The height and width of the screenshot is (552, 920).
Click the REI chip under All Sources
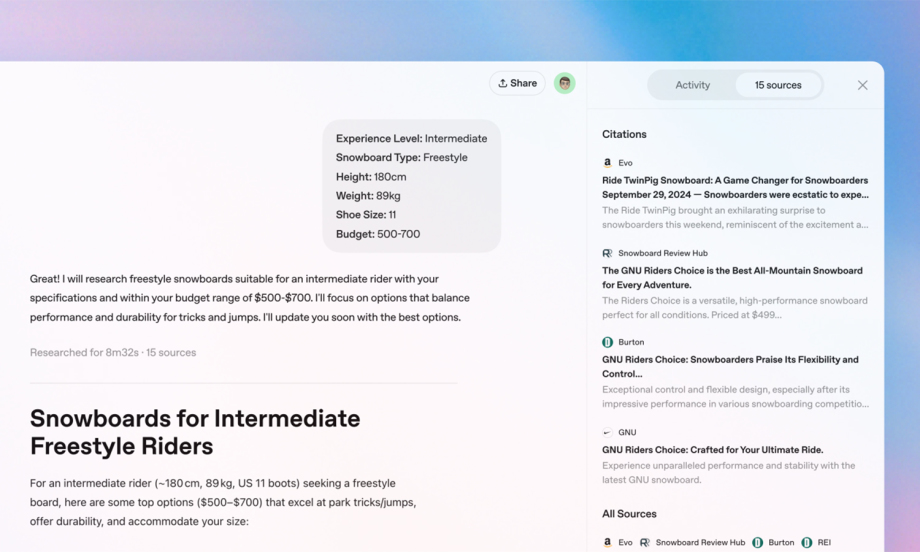click(816, 542)
